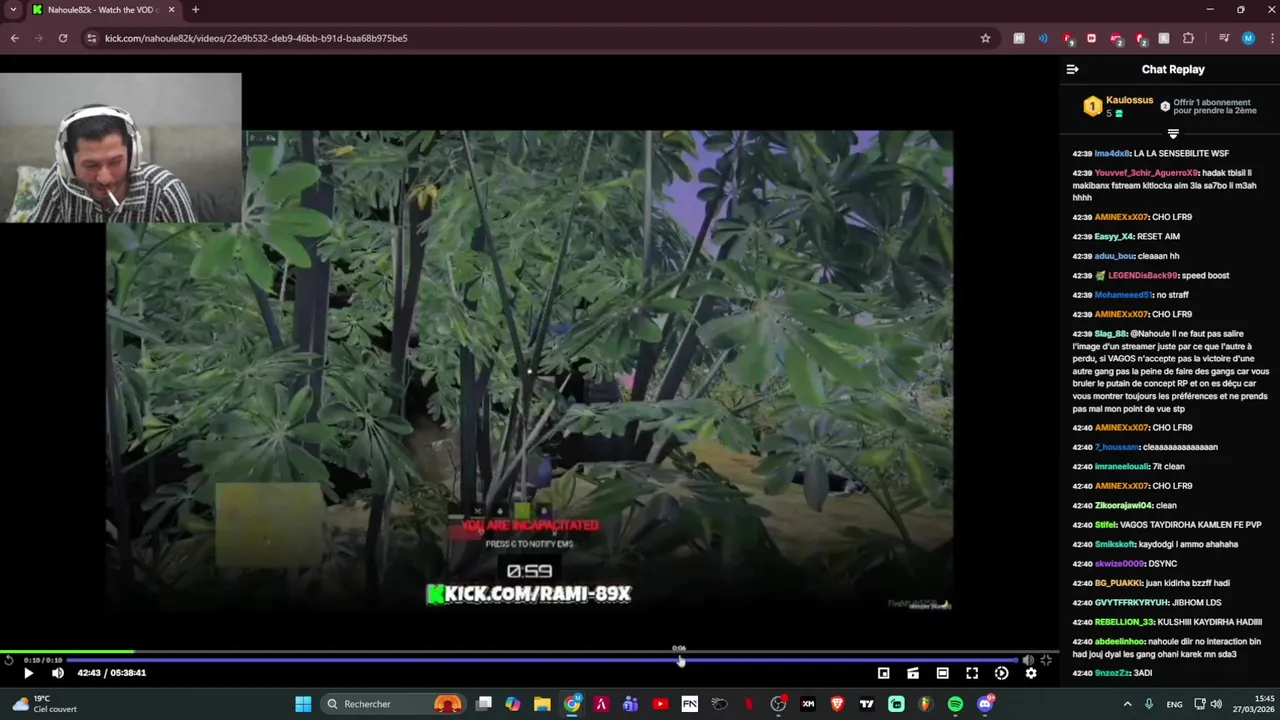The height and width of the screenshot is (720, 1280).
Task: Open TradingView from the taskbar
Action: coord(867,704)
